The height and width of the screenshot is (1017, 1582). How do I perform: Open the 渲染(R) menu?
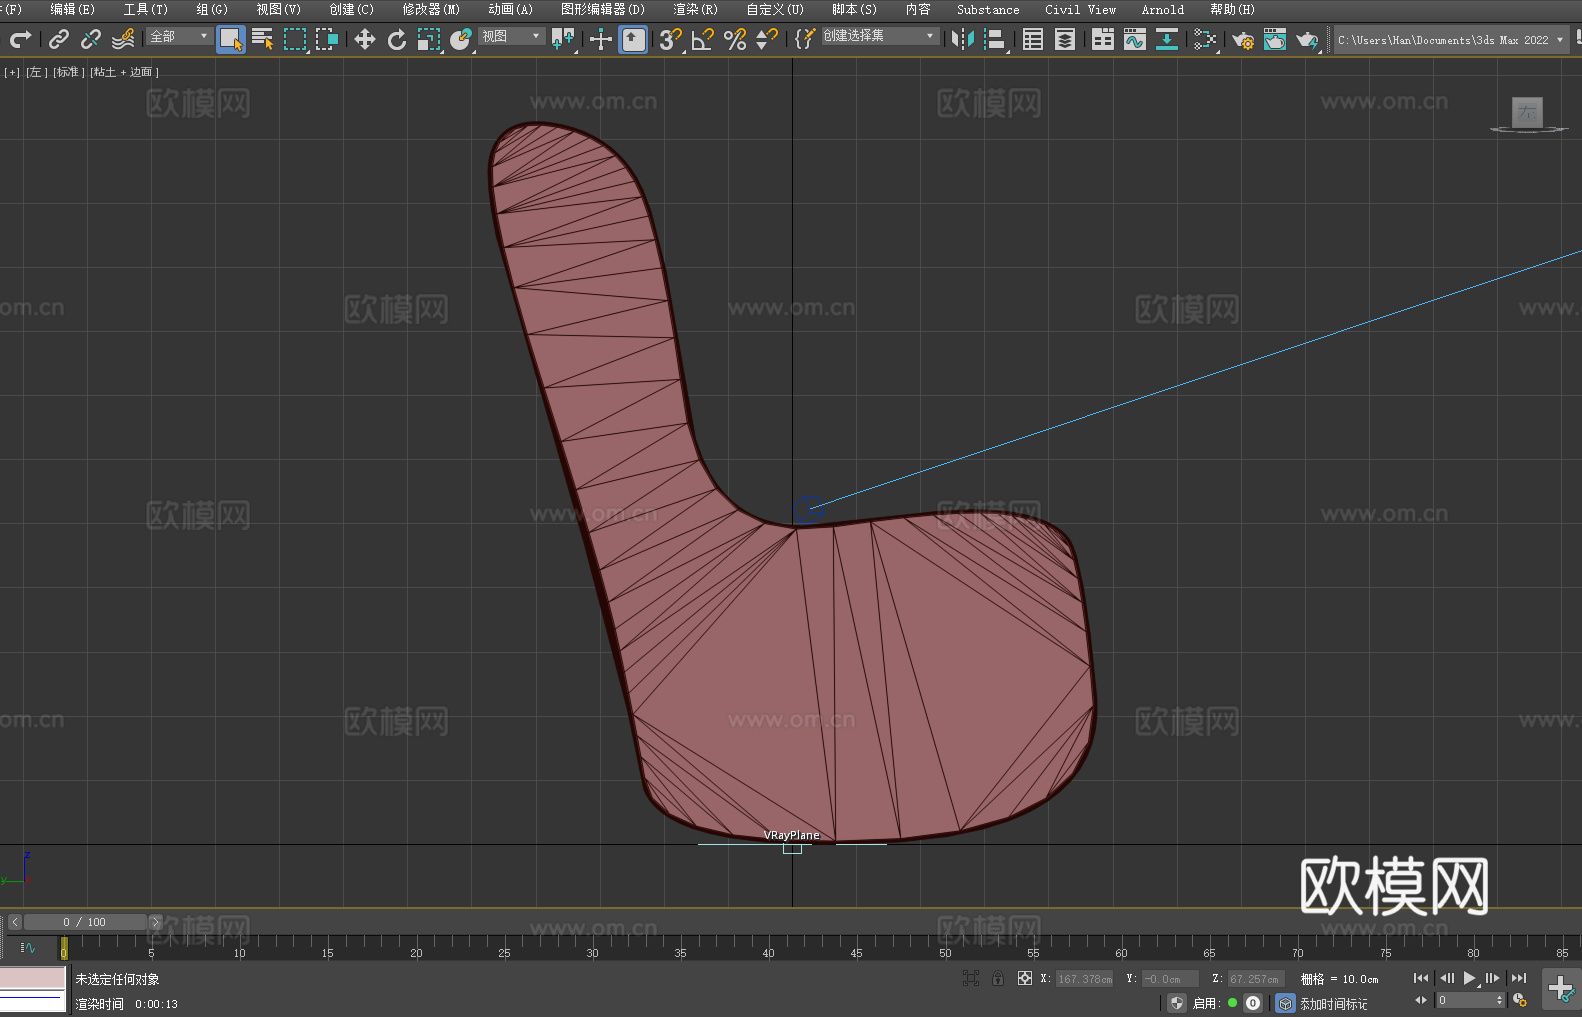695,9
